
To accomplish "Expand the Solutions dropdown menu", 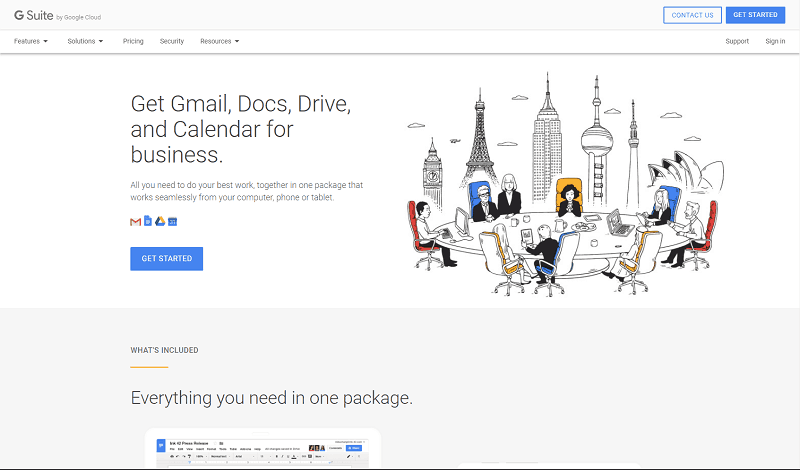I will coord(85,41).
